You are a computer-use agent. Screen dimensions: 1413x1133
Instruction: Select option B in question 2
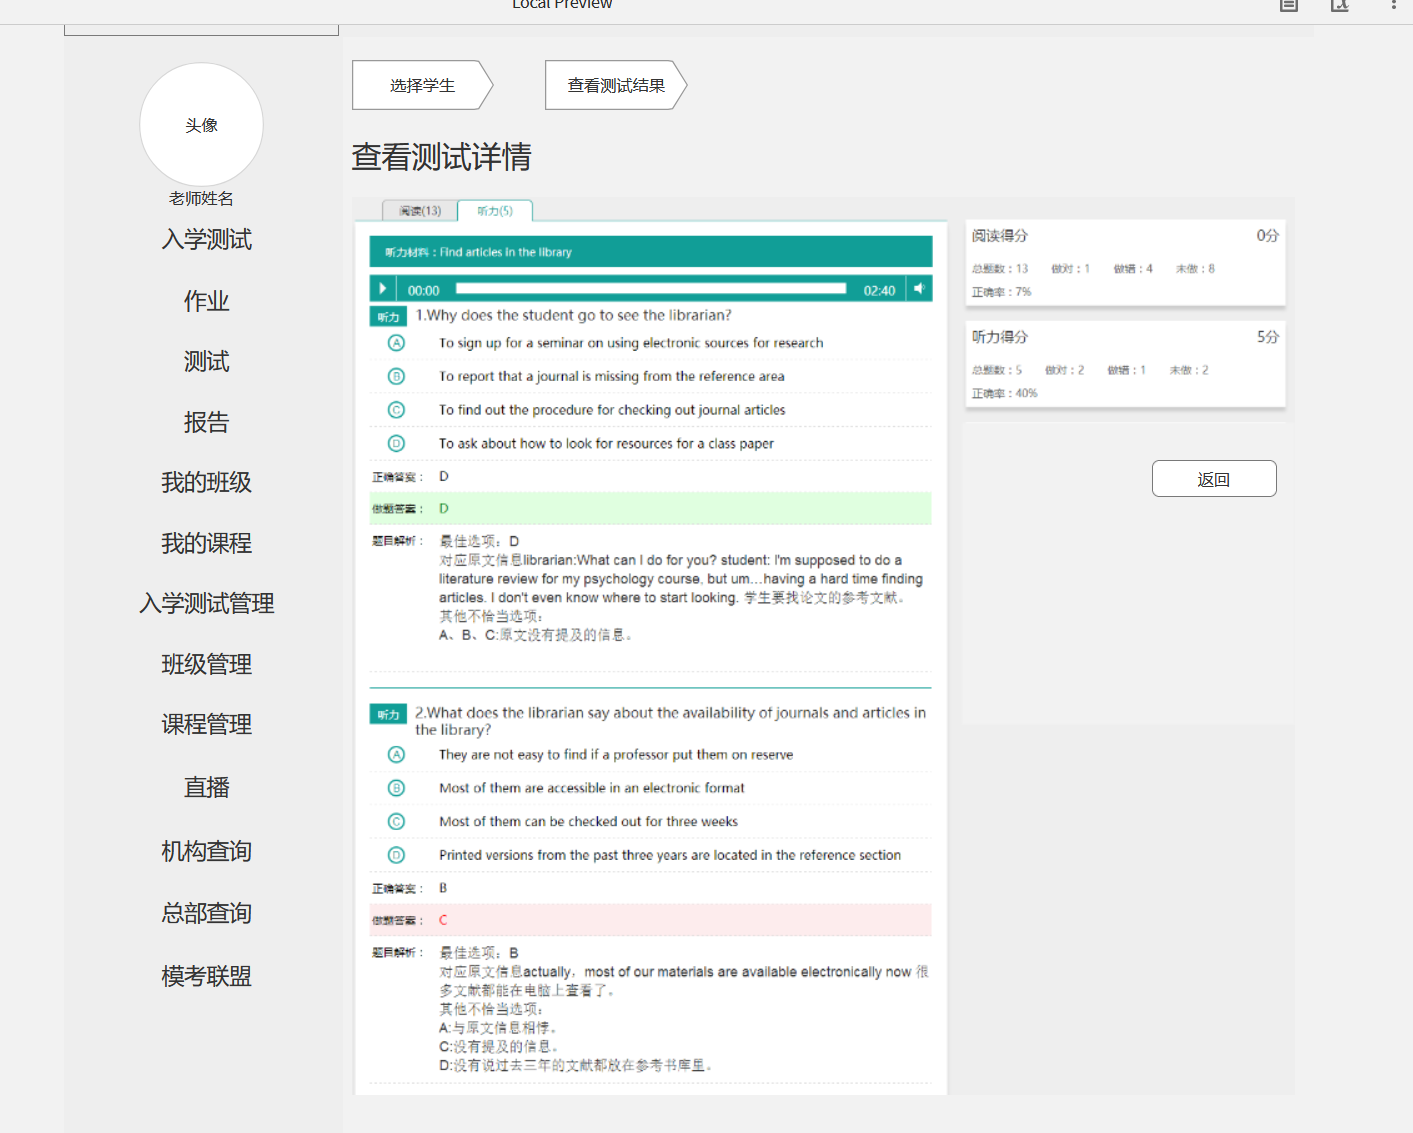(396, 788)
